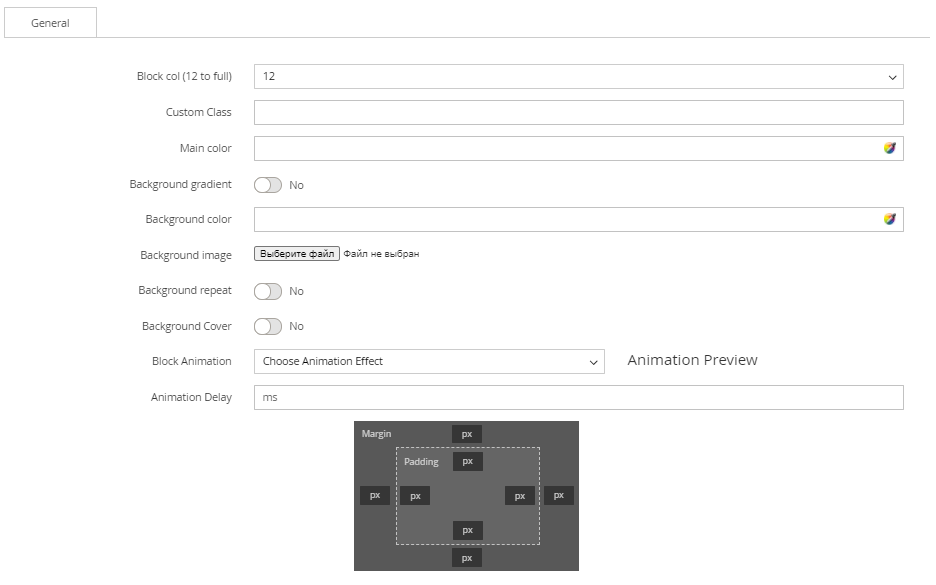Select the Margin left px box
This screenshot has width=936, height=585.
(x=375, y=495)
